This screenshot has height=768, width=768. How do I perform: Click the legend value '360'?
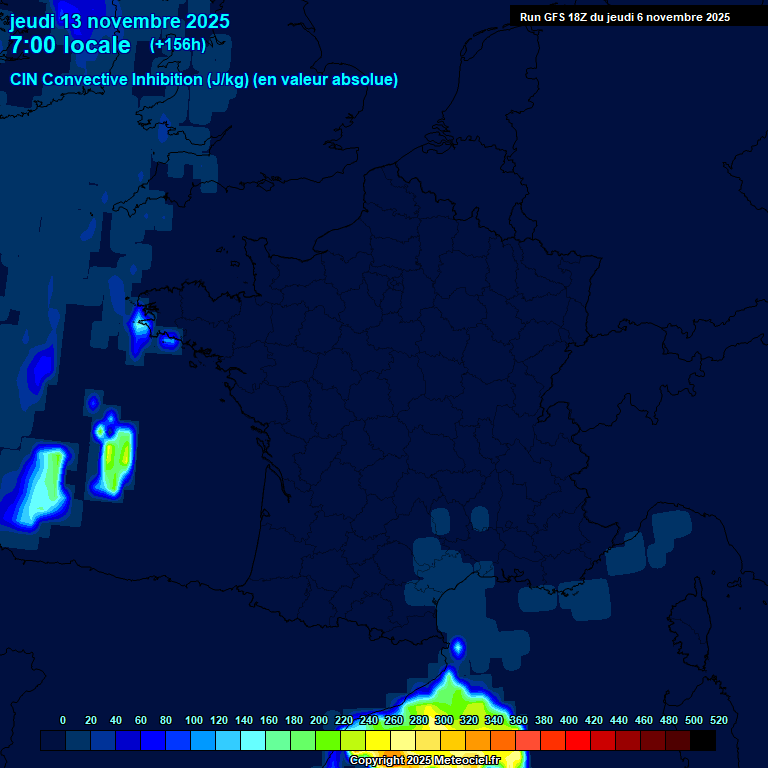(x=519, y=720)
